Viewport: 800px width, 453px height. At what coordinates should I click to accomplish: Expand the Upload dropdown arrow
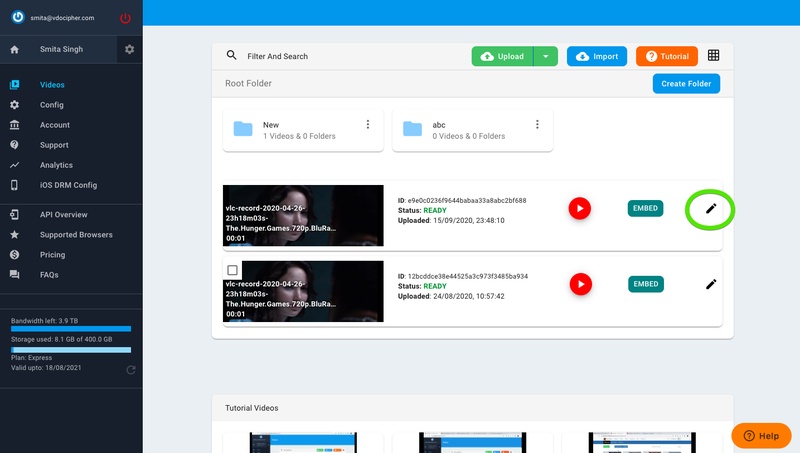click(546, 56)
